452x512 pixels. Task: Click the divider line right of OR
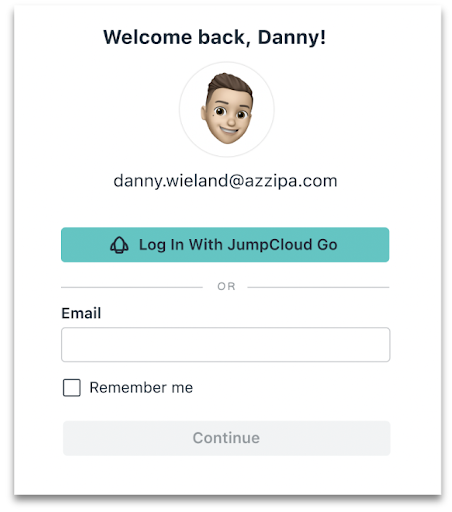[318, 287]
